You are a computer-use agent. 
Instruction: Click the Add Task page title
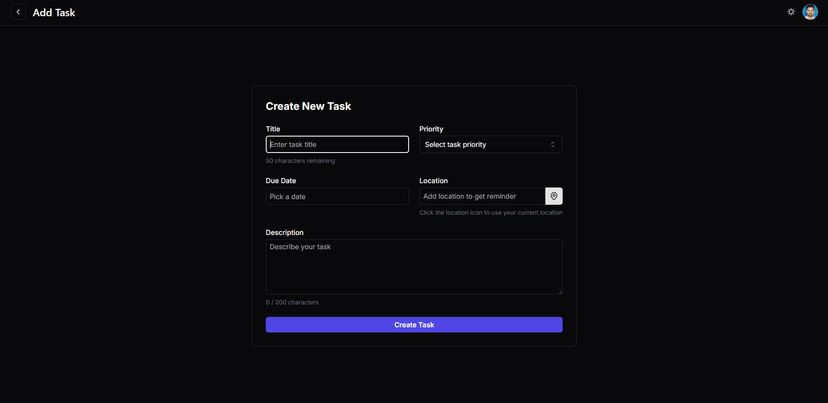tap(54, 13)
